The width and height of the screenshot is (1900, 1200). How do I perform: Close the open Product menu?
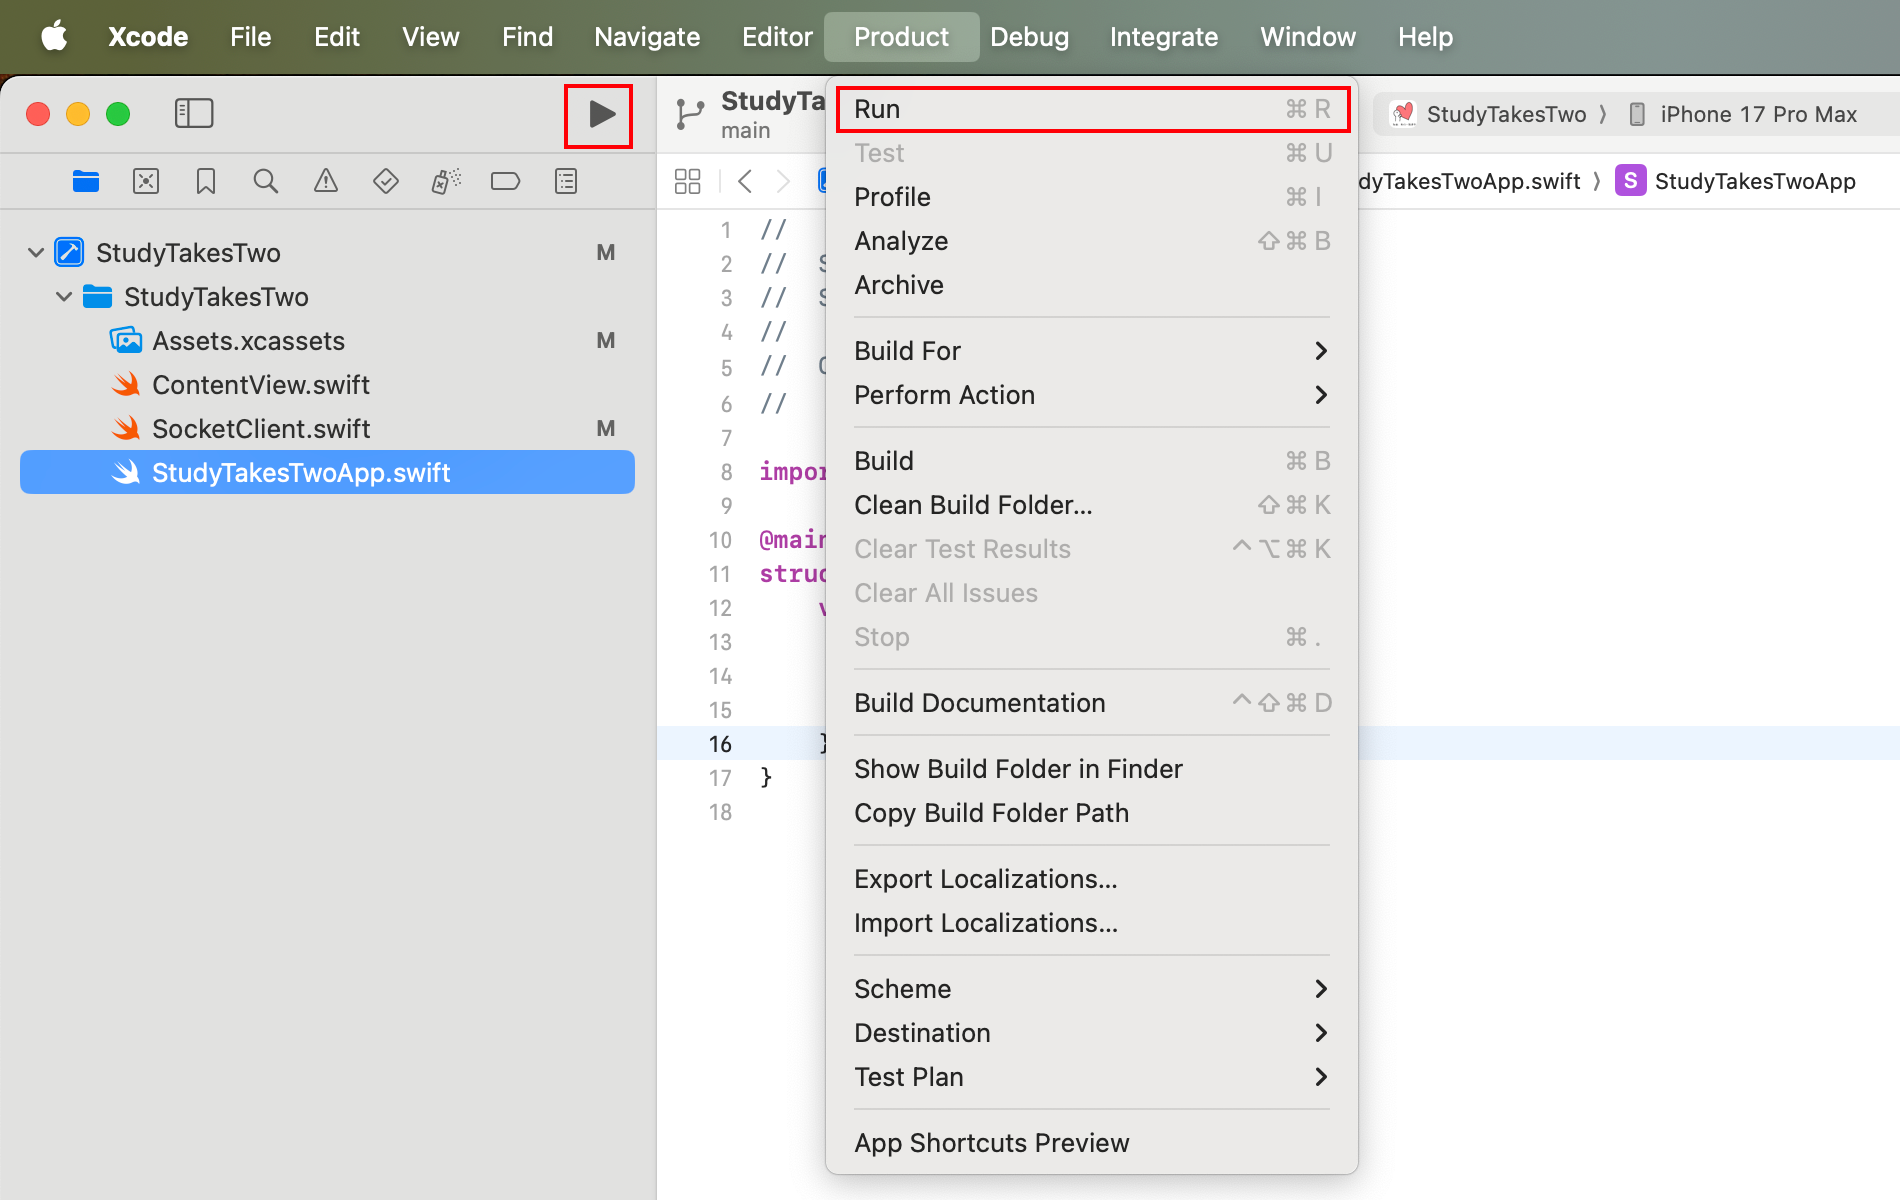[902, 37]
